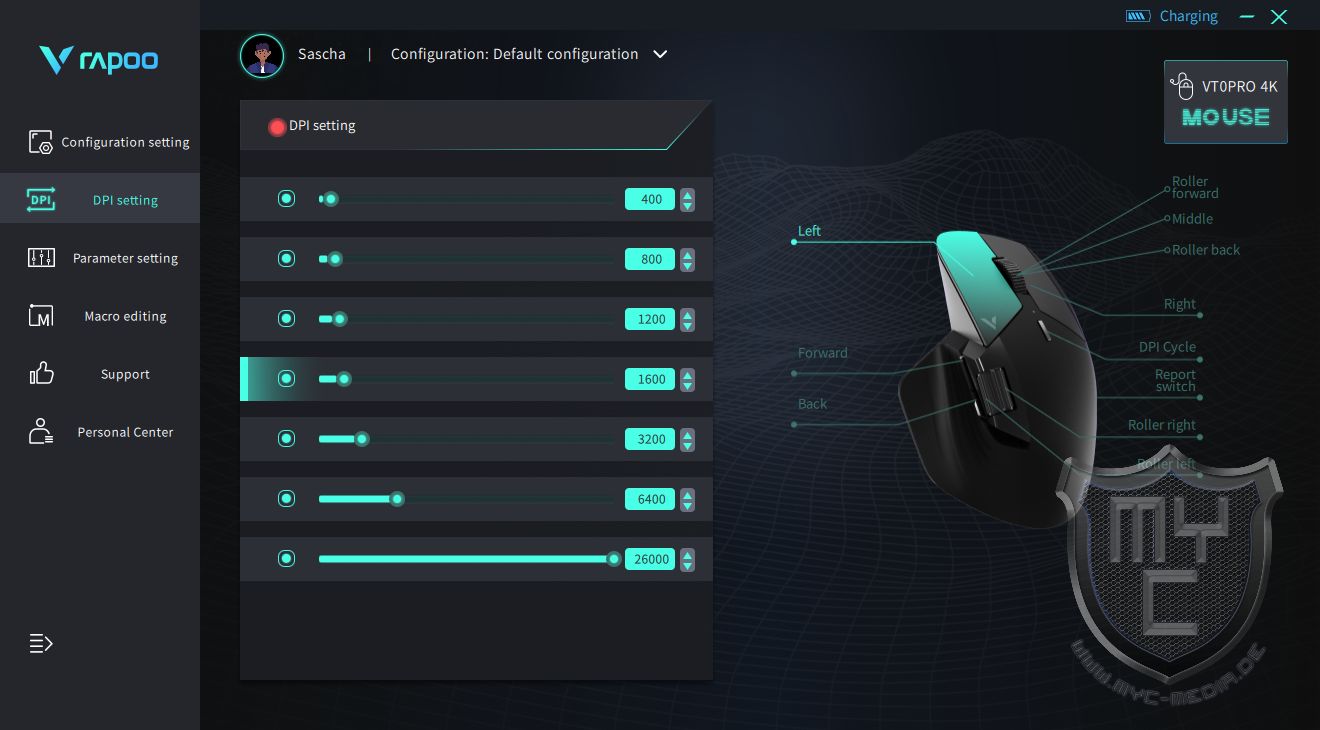
Task: Select the 3200 DPI radio button
Action: click(287, 439)
